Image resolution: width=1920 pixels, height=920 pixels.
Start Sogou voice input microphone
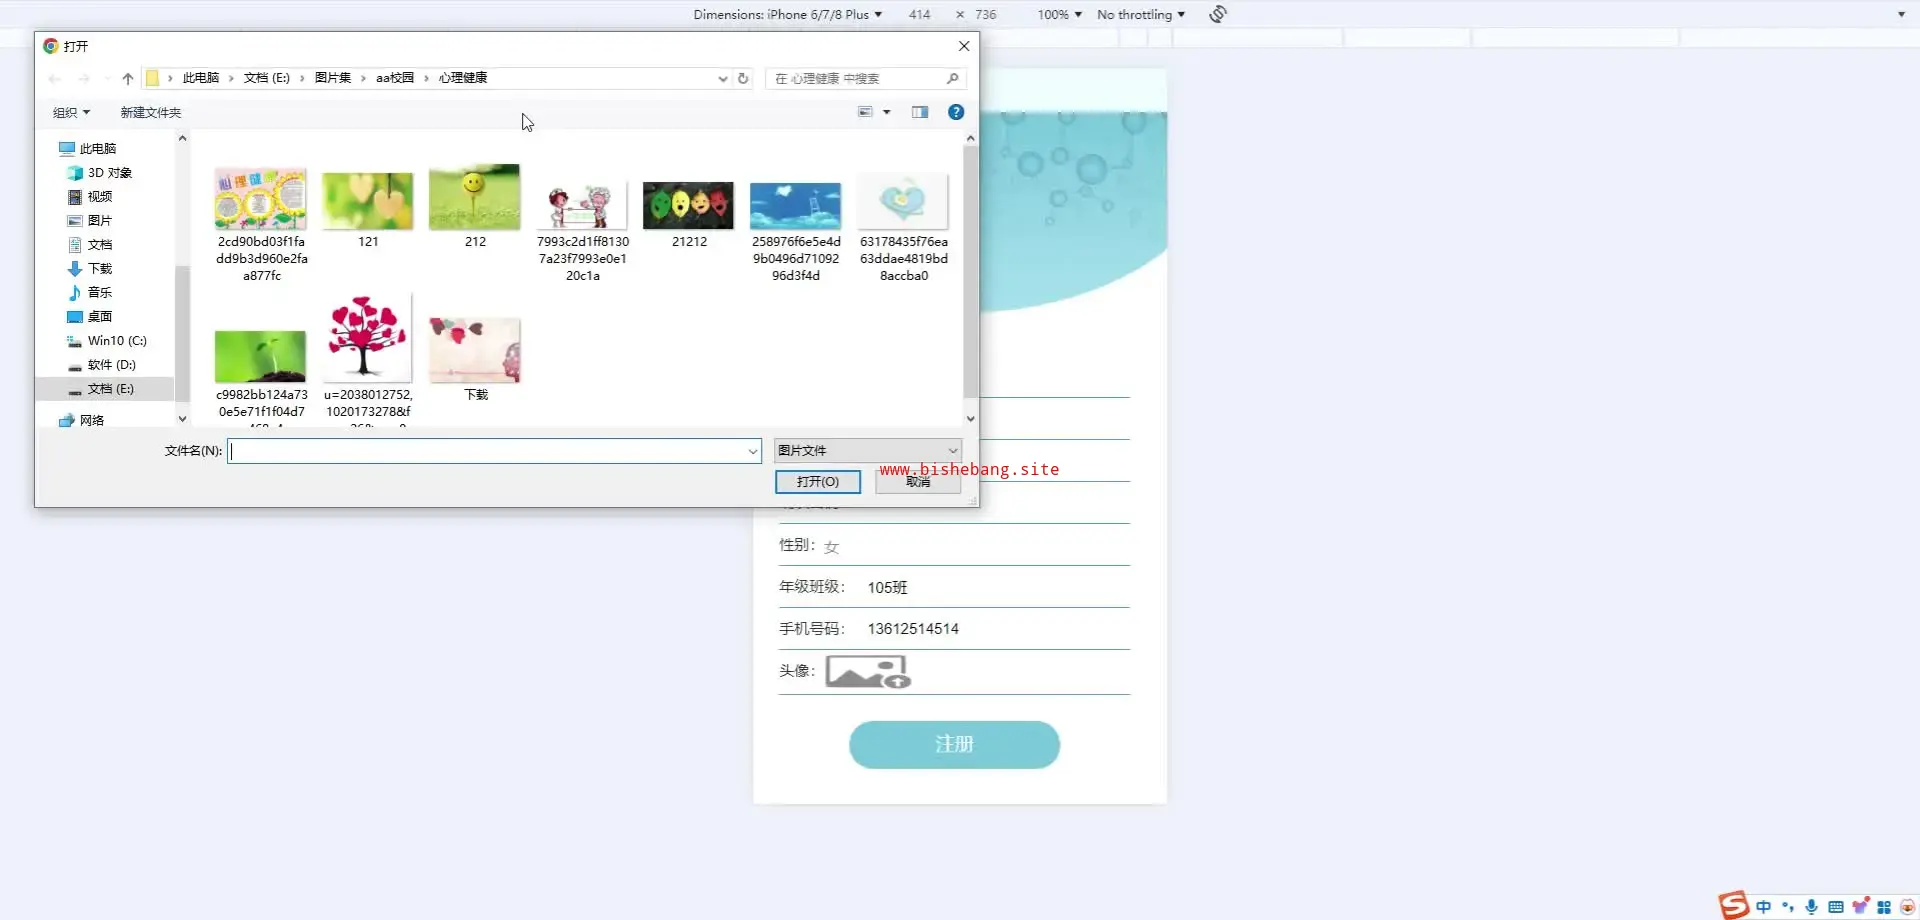click(1811, 907)
